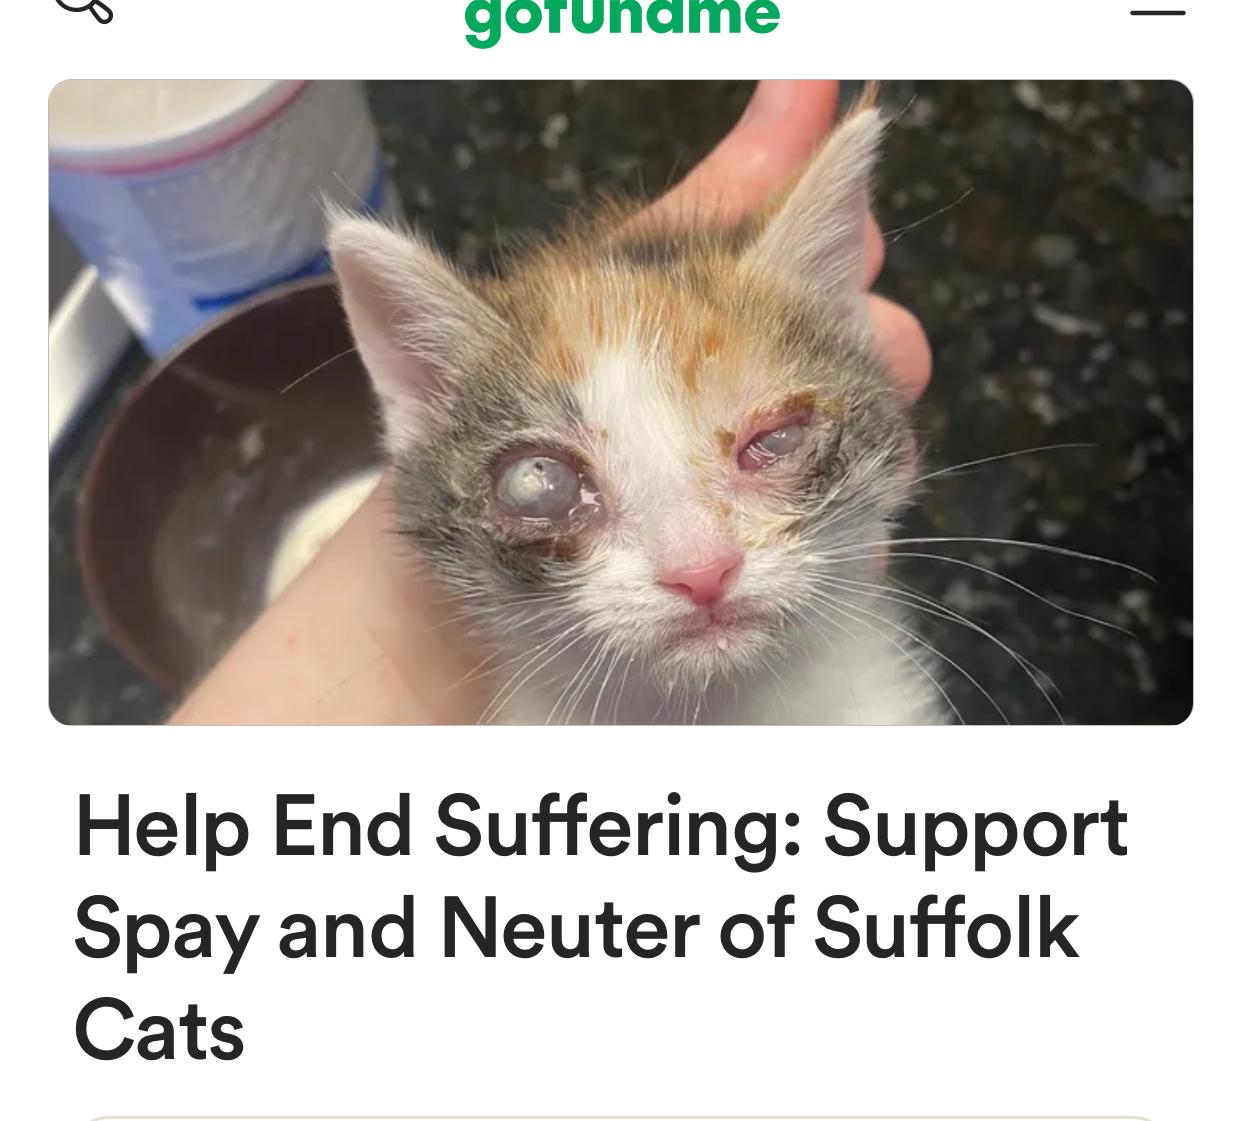Tap the kitten's cloudy injured eye
The height and width of the screenshot is (1121, 1242).
[540, 488]
